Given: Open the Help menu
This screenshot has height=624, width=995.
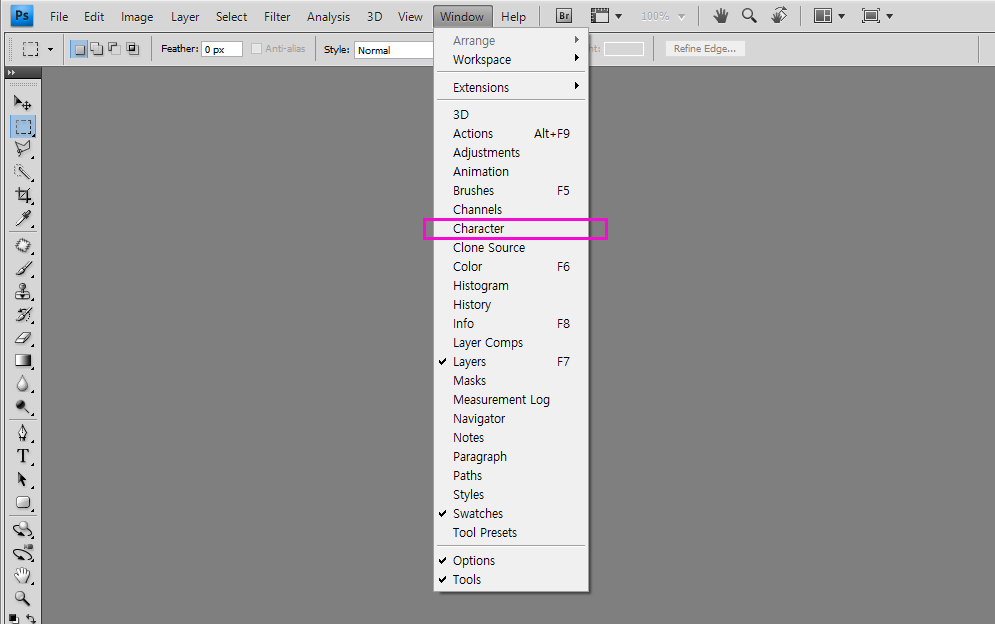Looking at the screenshot, I should (x=513, y=17).
